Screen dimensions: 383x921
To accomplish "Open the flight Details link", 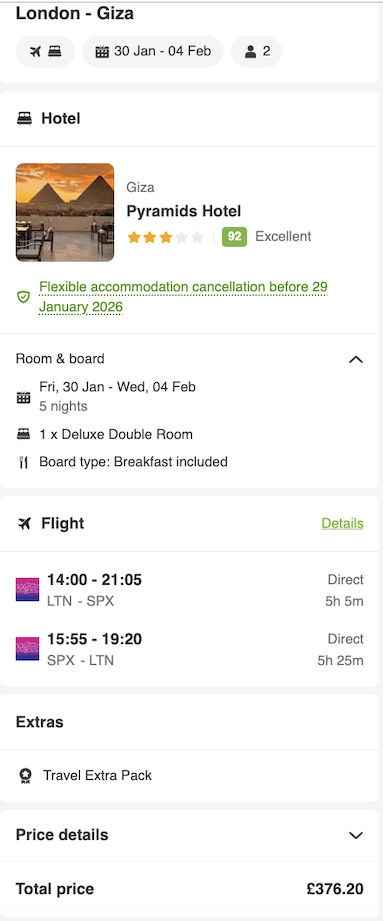I will [x=342, y=523].
